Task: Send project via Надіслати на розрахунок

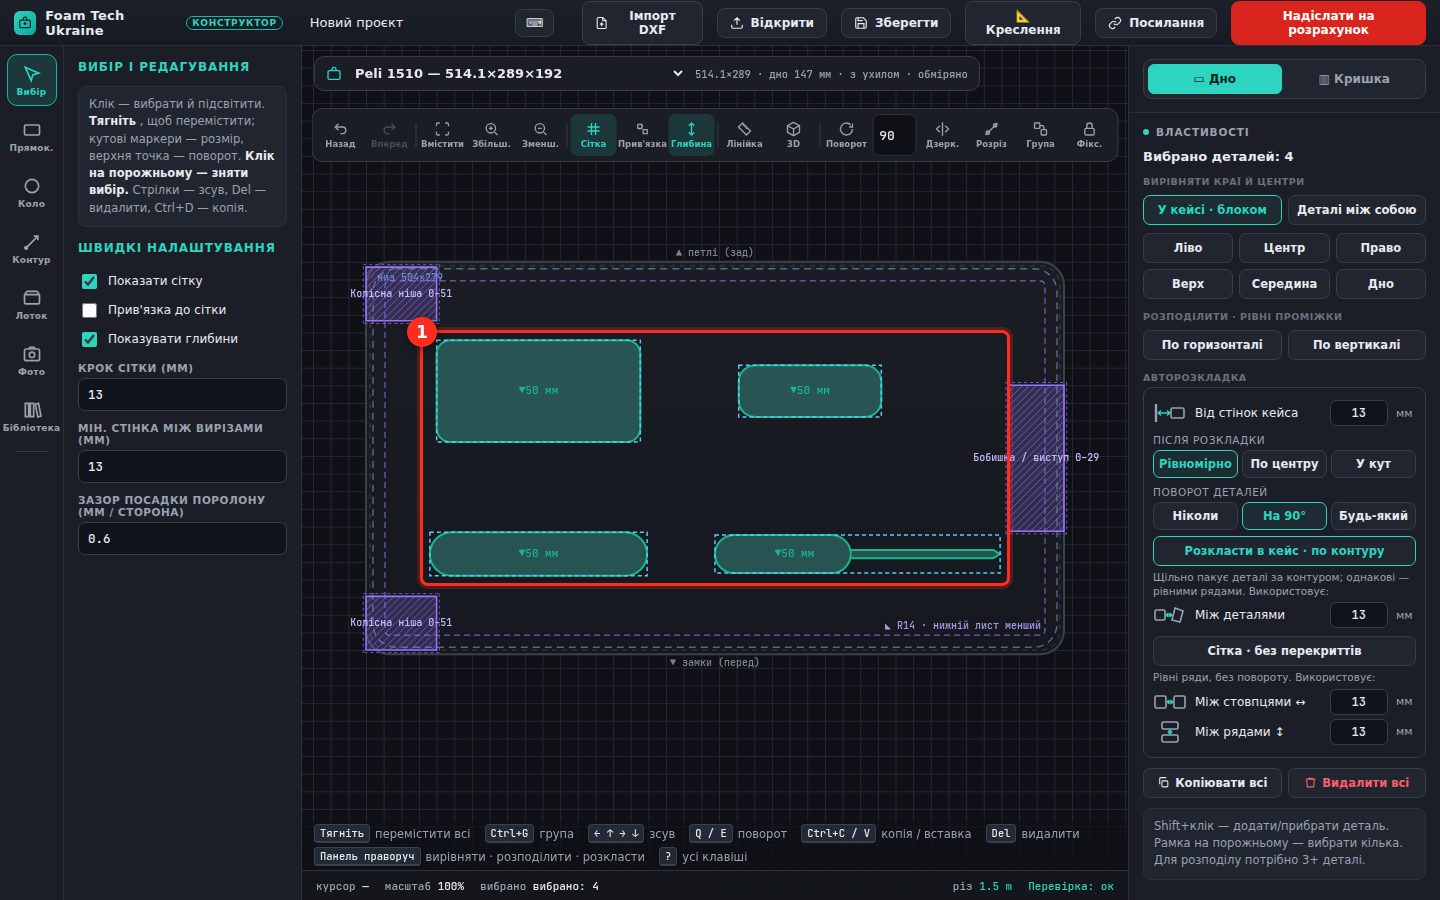Action: tap(1328, 23)
